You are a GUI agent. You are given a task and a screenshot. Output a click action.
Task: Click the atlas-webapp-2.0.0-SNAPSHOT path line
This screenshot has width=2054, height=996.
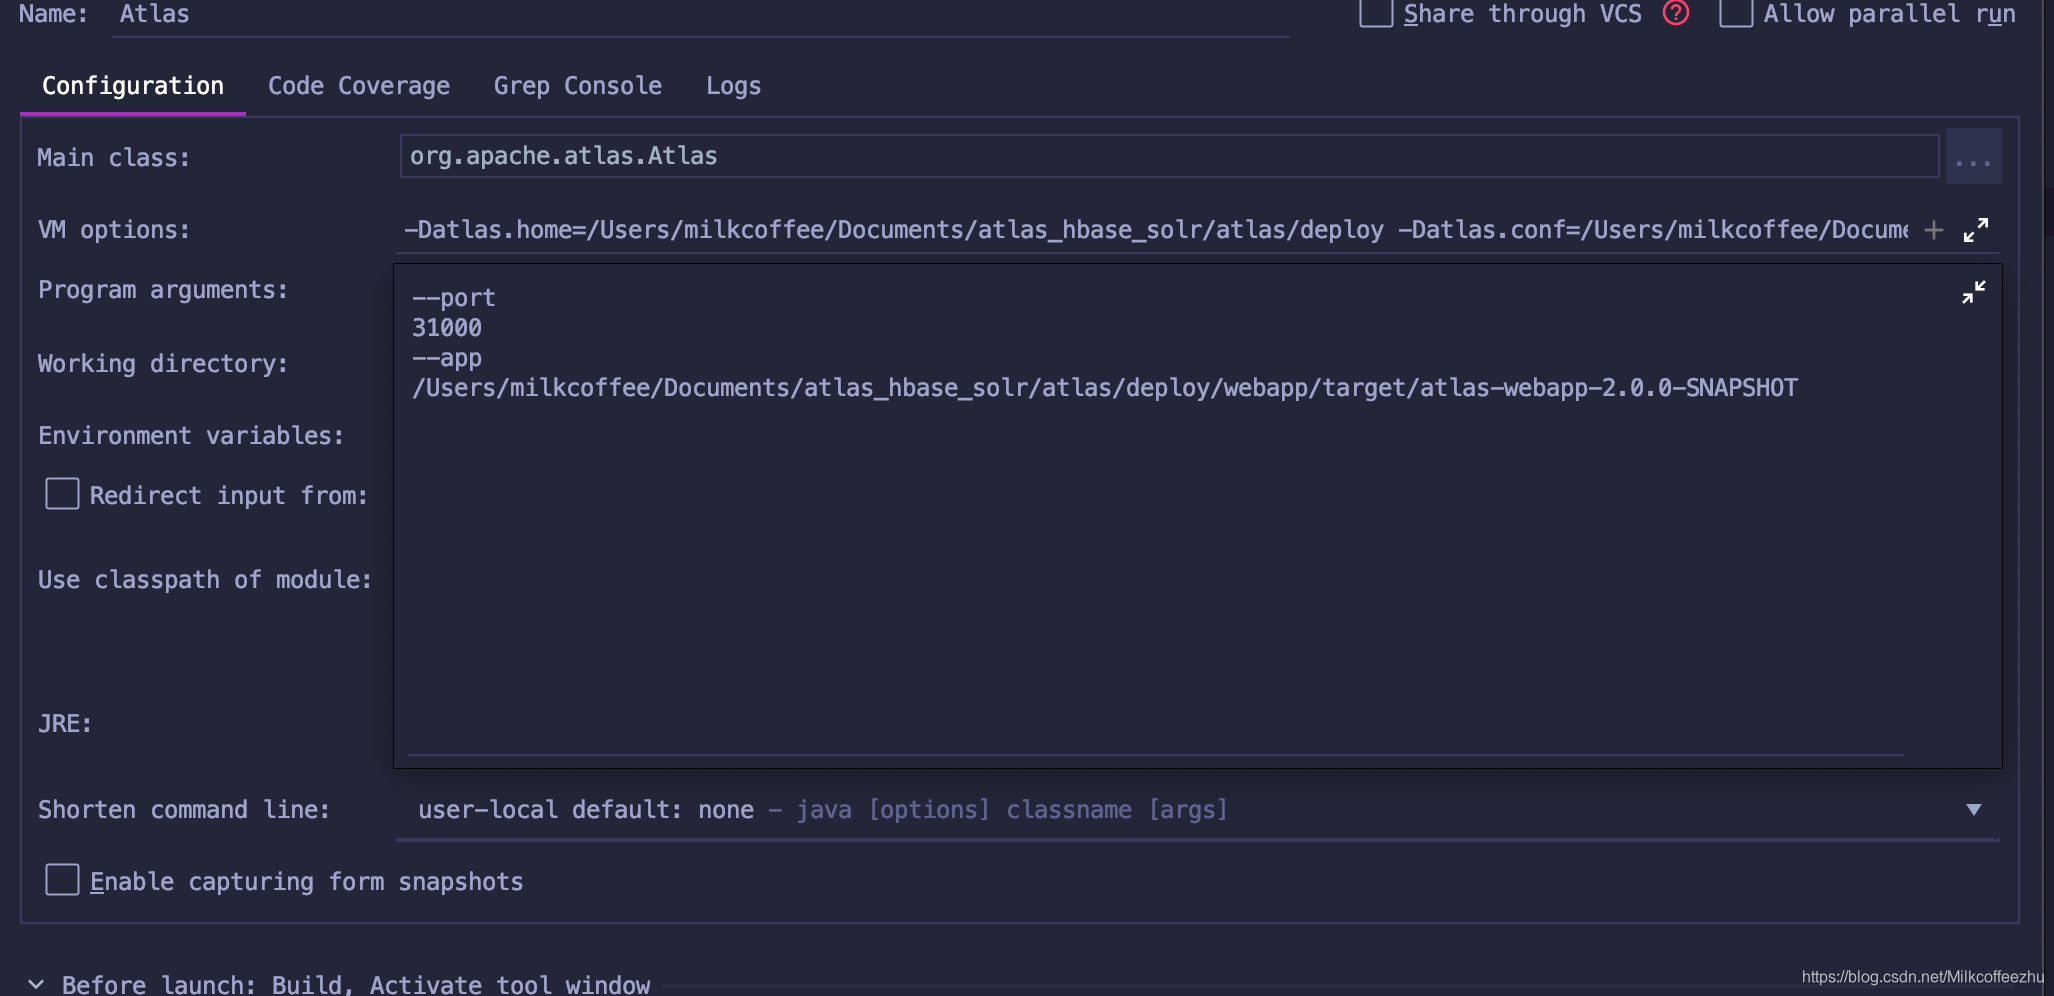[x=1105, y=388]
